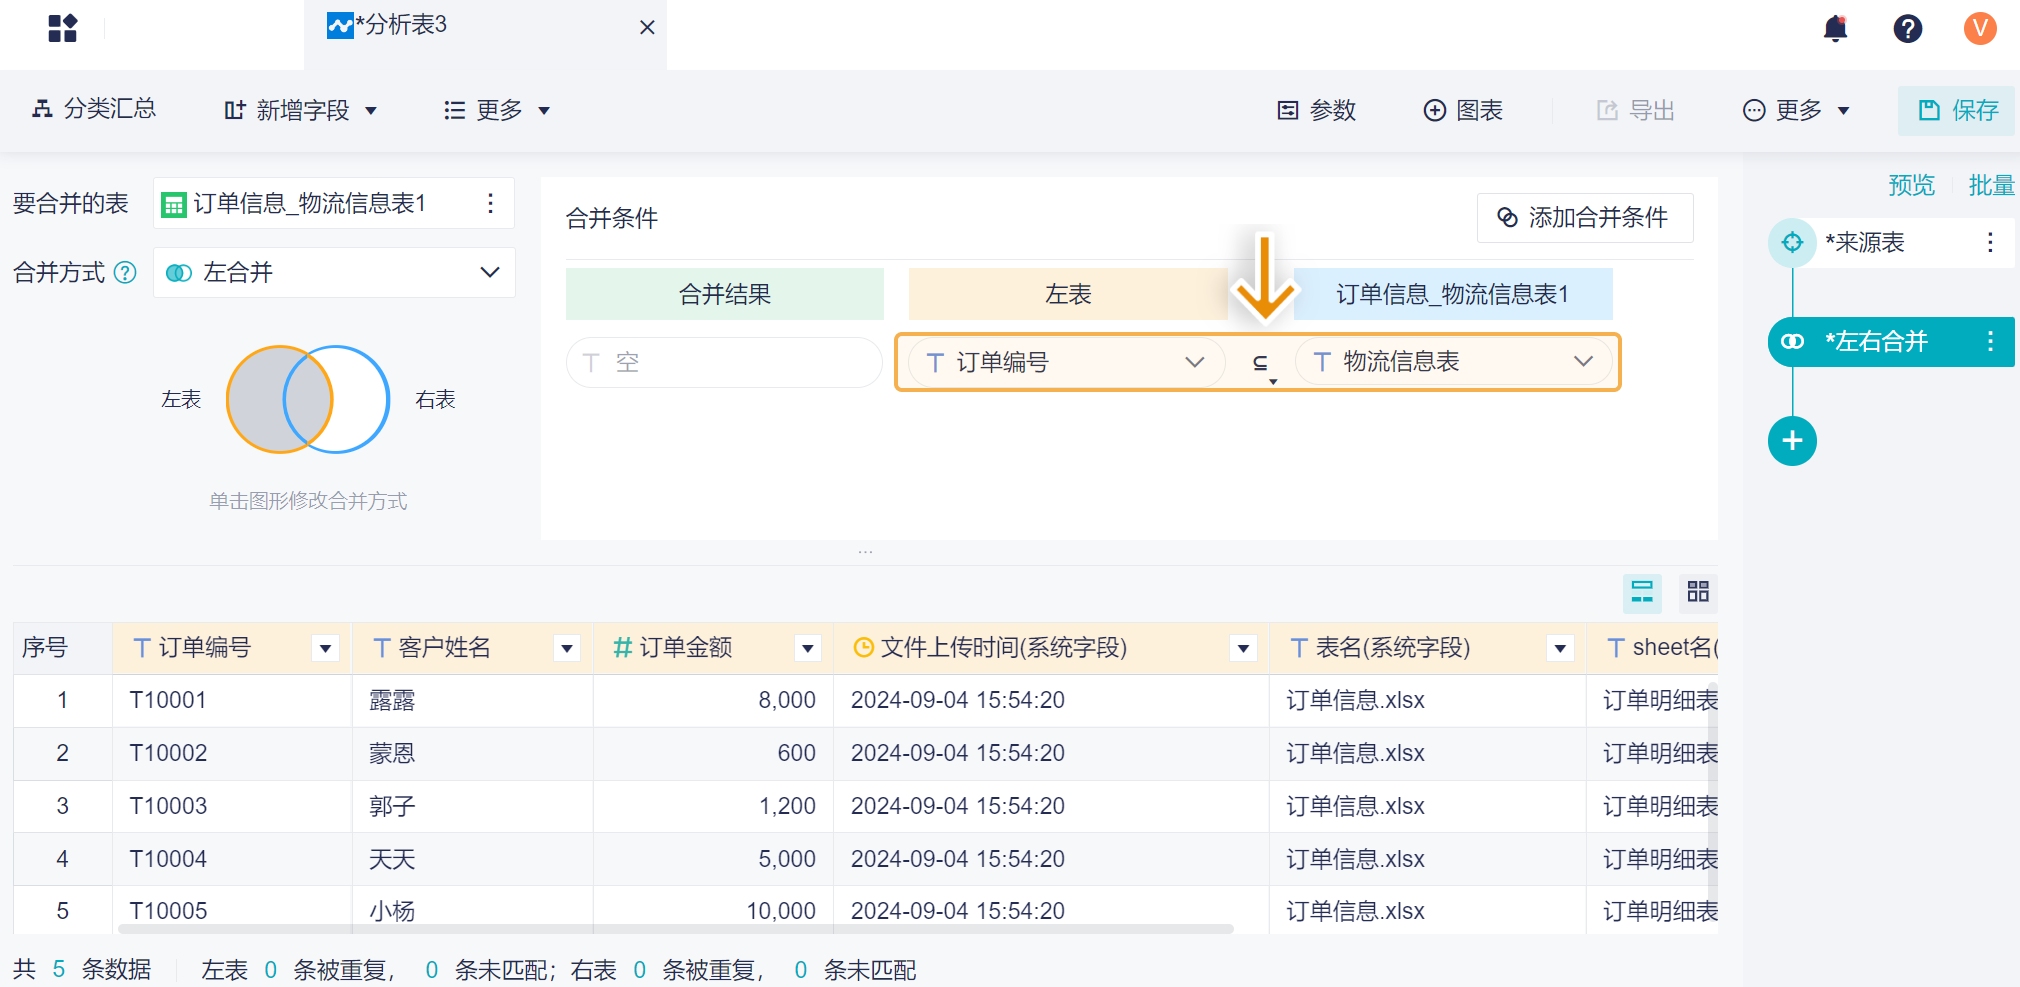Switch to list view layout
The width and height of the screenshot is (2020, 987).
(1642, 592)
